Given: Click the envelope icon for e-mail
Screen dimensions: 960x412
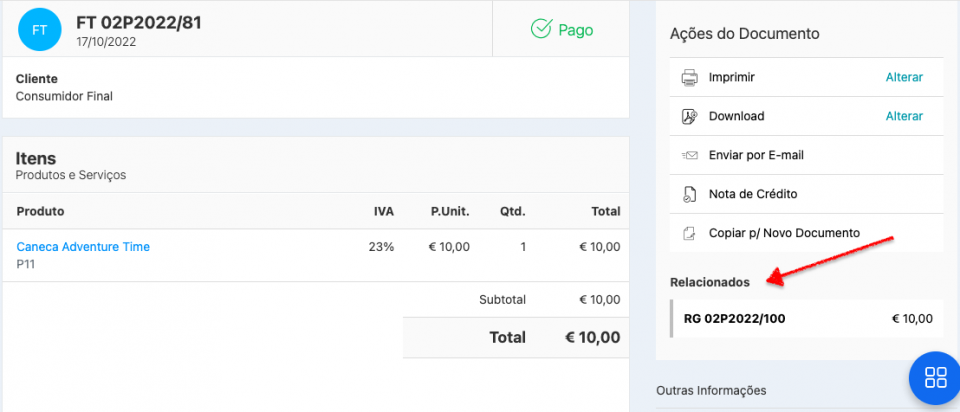Looking at the screenshot, I should click(x=689, y=155).
